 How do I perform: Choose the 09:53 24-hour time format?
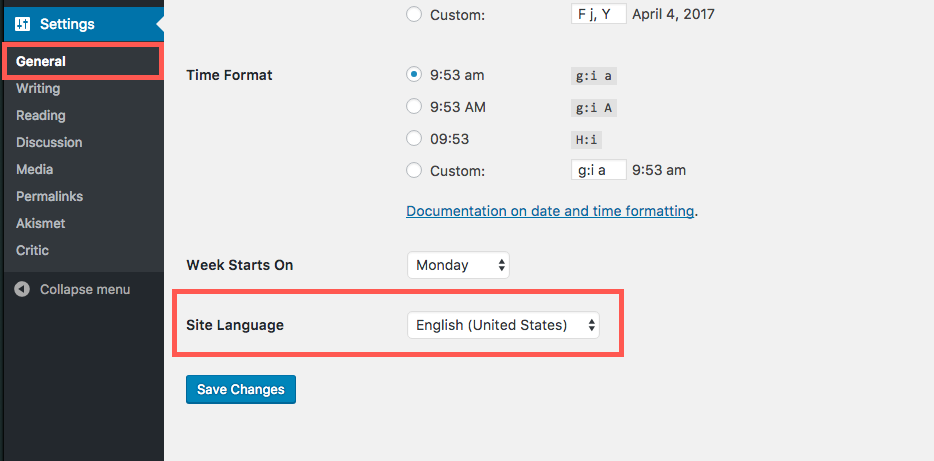[x=413, y=139]
